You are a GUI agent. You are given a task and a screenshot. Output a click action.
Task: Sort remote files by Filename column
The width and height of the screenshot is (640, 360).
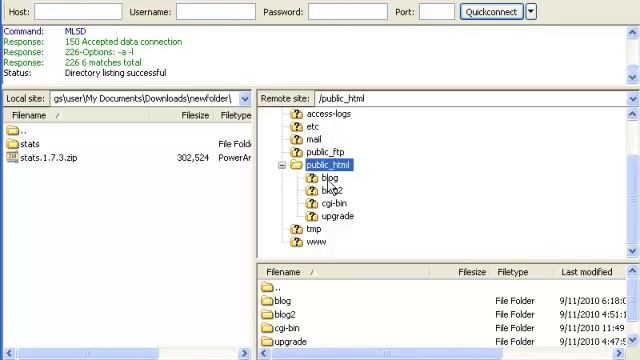344,272
